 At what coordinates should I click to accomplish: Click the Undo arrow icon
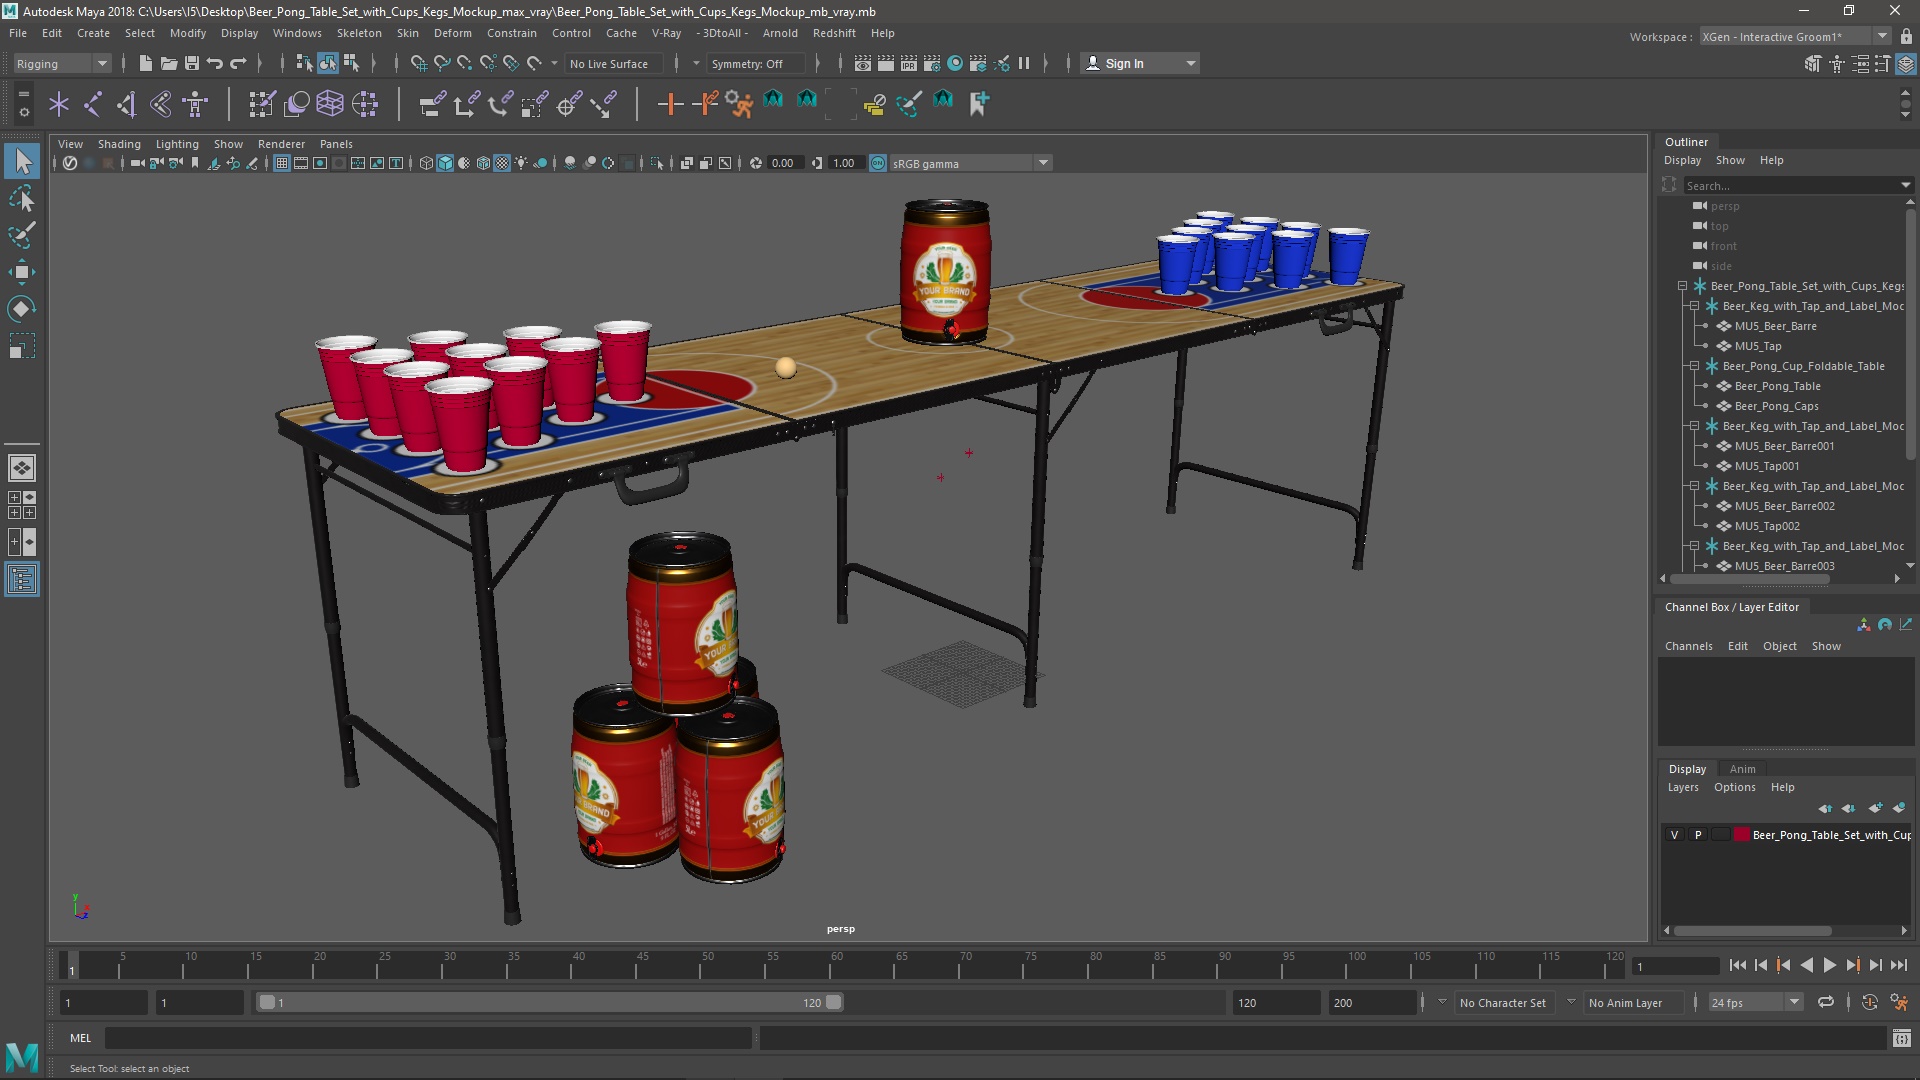215,63
